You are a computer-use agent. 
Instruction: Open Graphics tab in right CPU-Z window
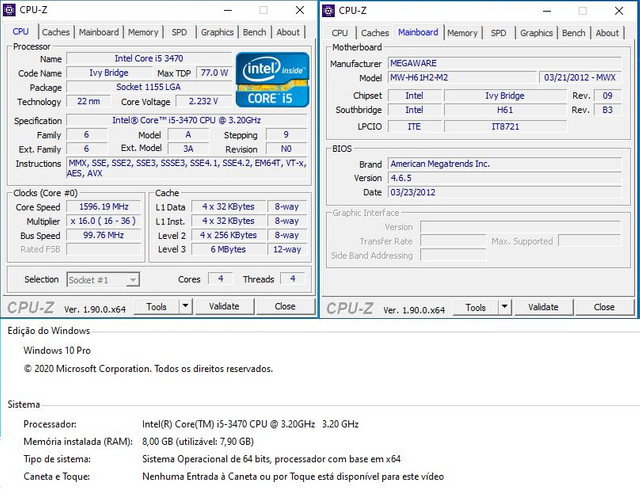click(x=536, y=33)
